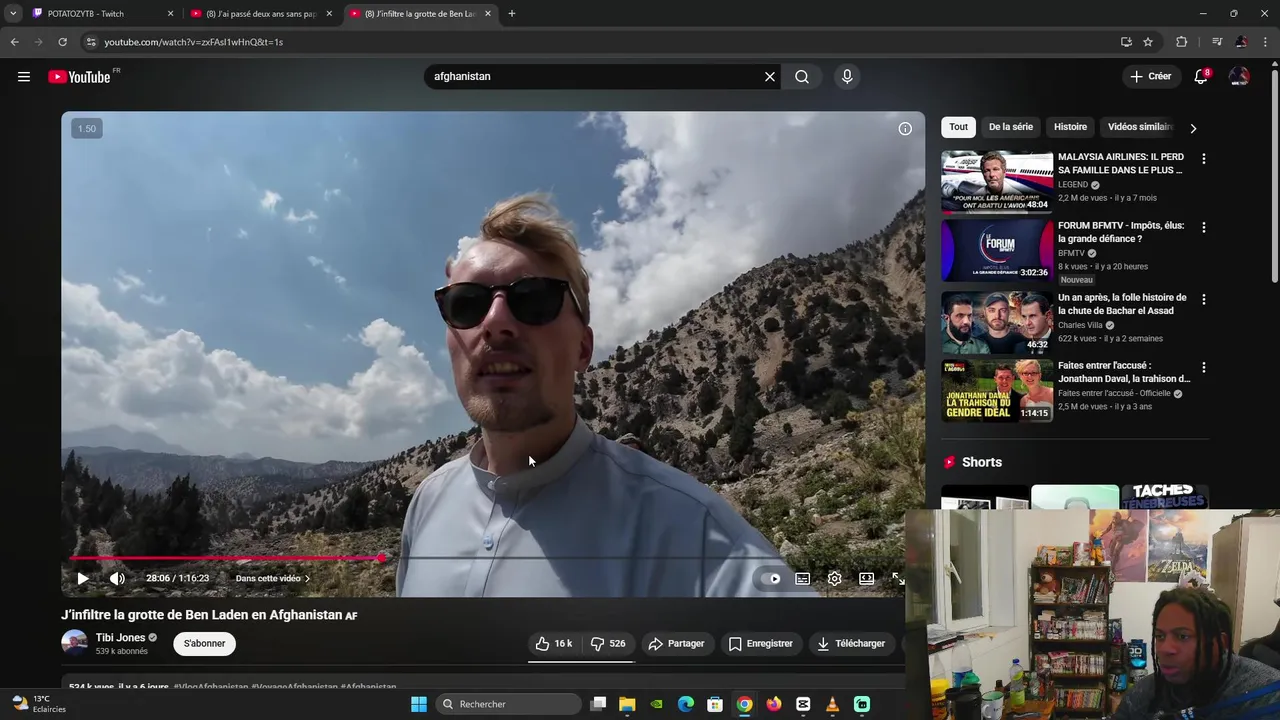
Task: Click the #Afghanistan hashtag in the description
Action: point(369,687)
